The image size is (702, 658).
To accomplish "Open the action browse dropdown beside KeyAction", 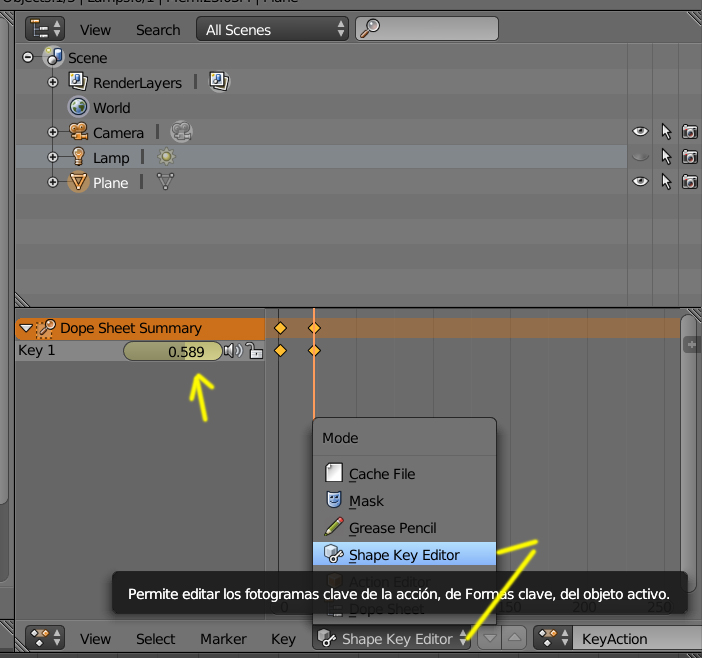I will pos(552,638).
